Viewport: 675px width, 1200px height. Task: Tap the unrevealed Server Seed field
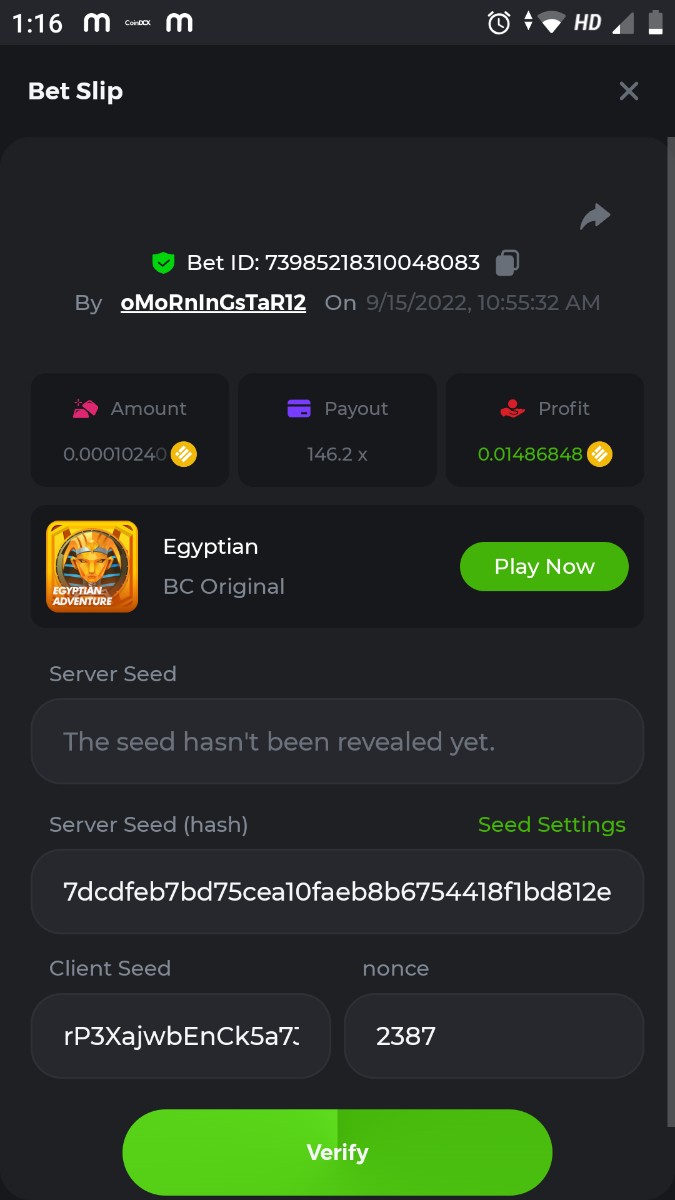[337, 741]
